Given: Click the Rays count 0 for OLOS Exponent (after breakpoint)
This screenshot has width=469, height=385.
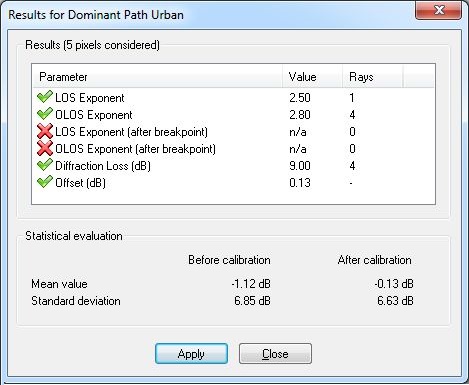Looking at the screenshot, I should point(352,149).
